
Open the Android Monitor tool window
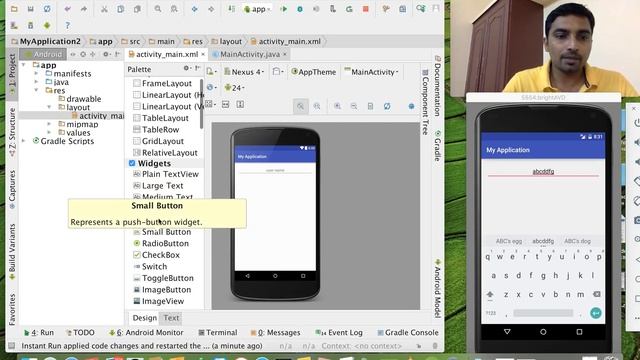[x=146, y=333]
